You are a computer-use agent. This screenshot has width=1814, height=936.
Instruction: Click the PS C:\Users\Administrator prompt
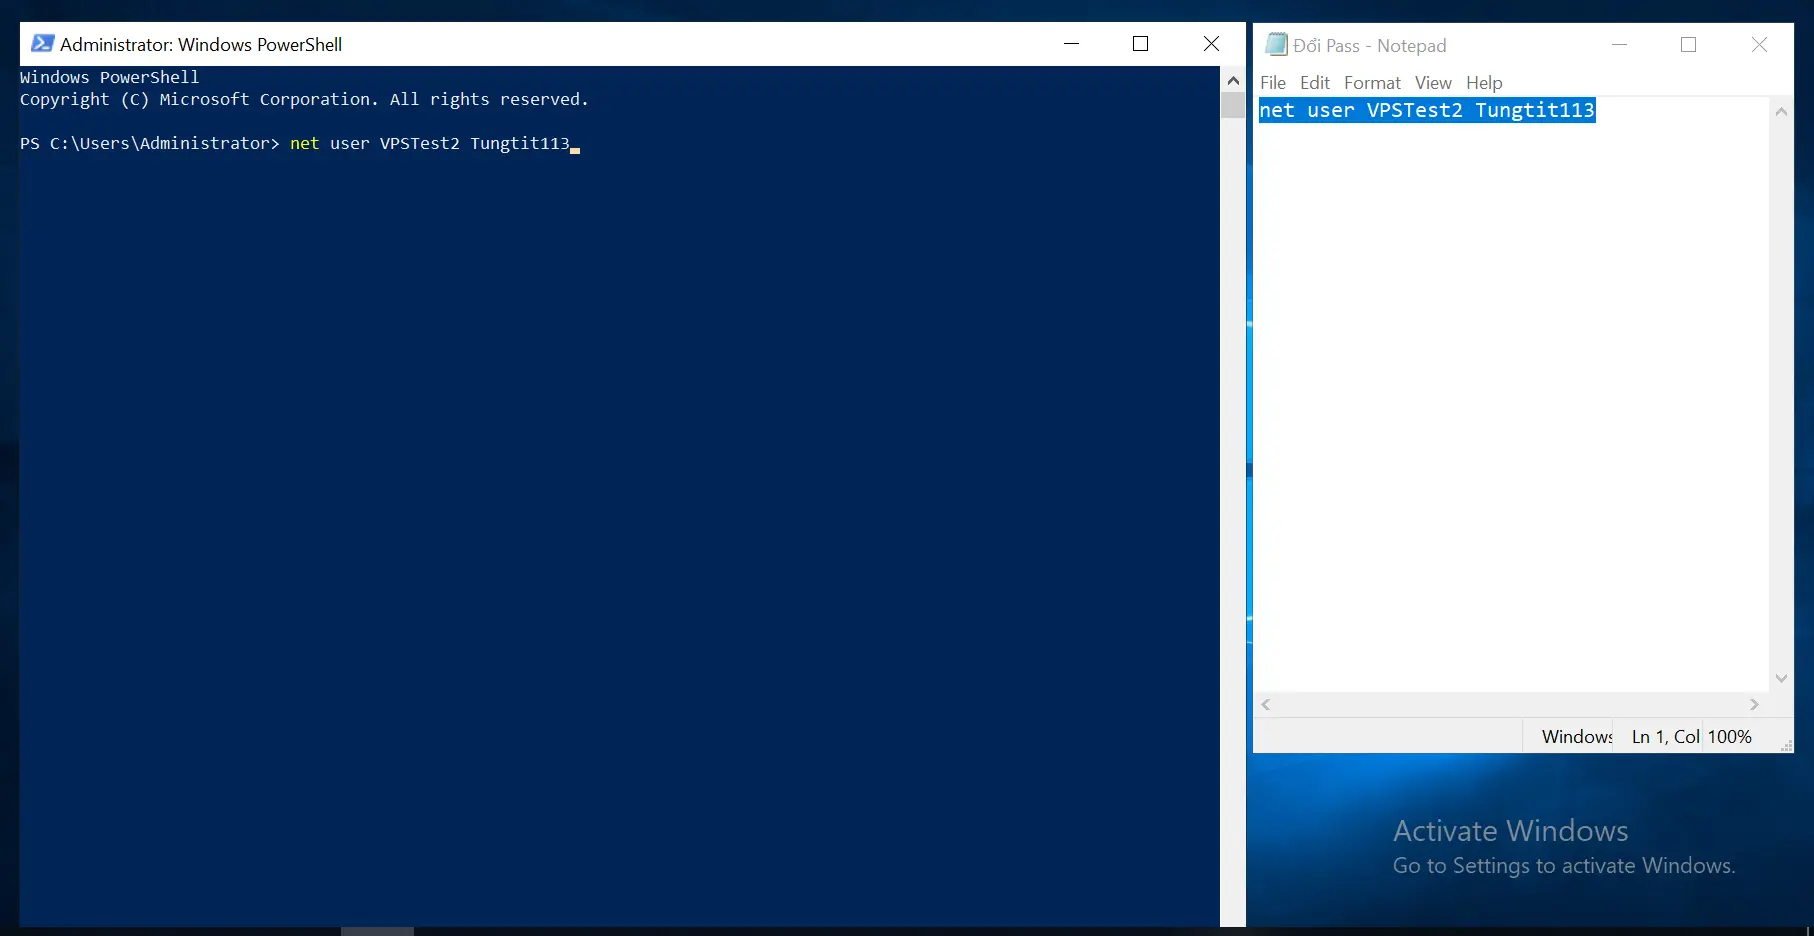point(150,143)
